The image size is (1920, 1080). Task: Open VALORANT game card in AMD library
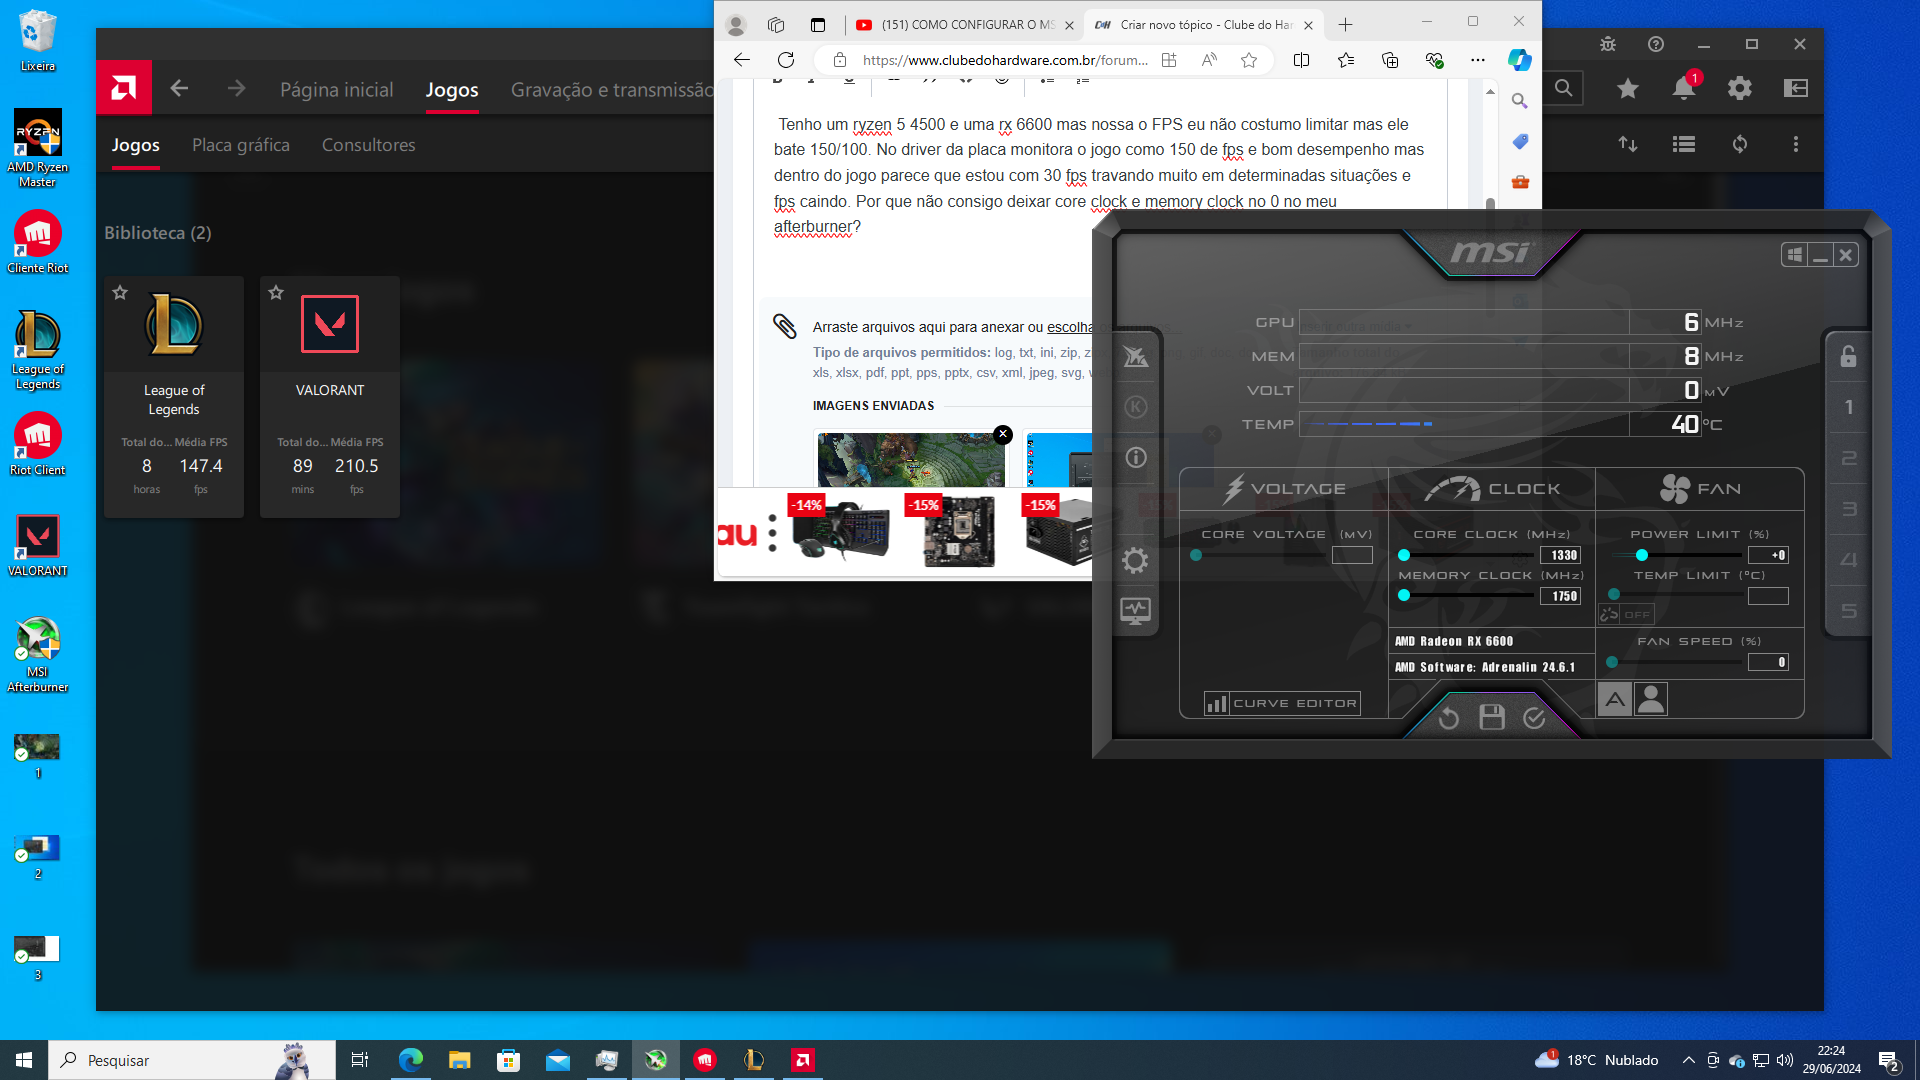[x=330, y=397]
